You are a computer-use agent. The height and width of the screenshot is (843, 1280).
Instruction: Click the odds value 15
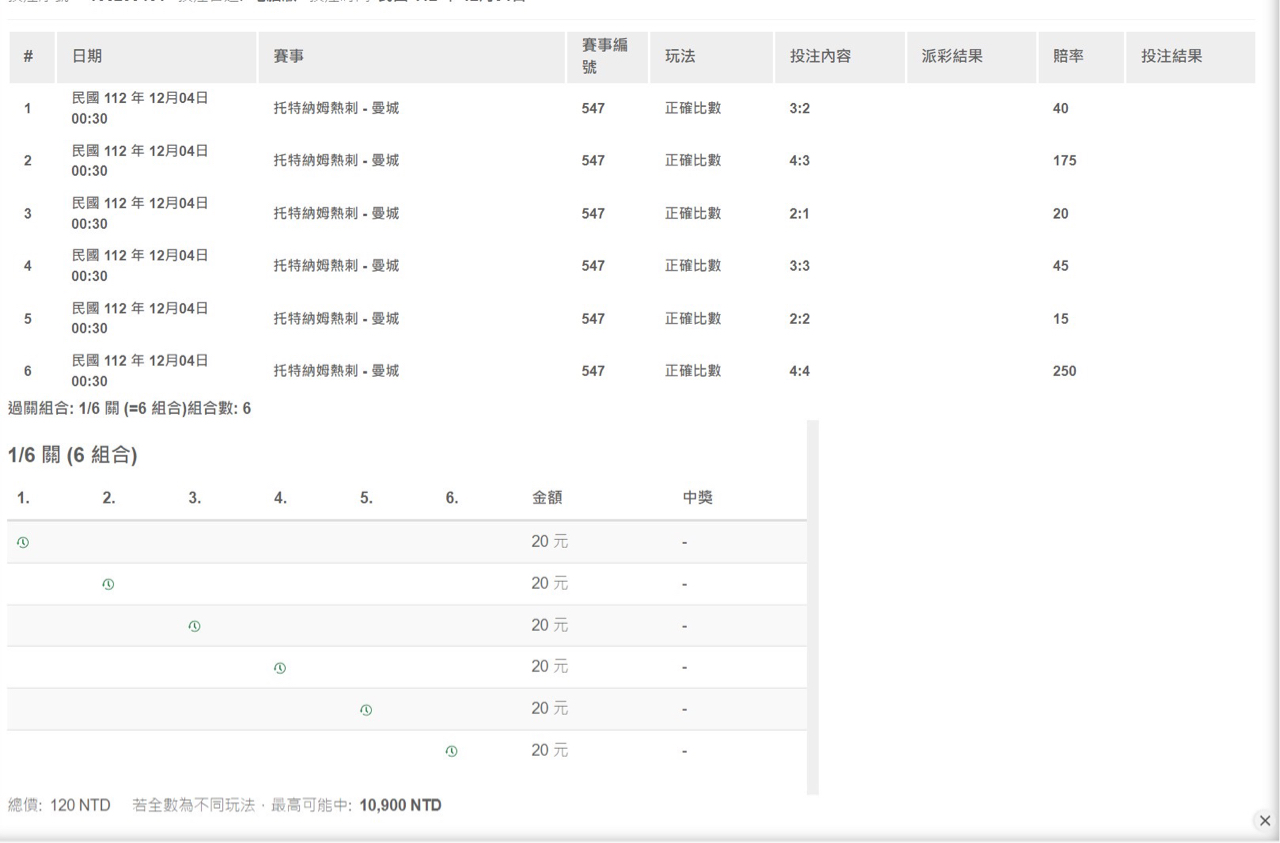click(1061, 319)
